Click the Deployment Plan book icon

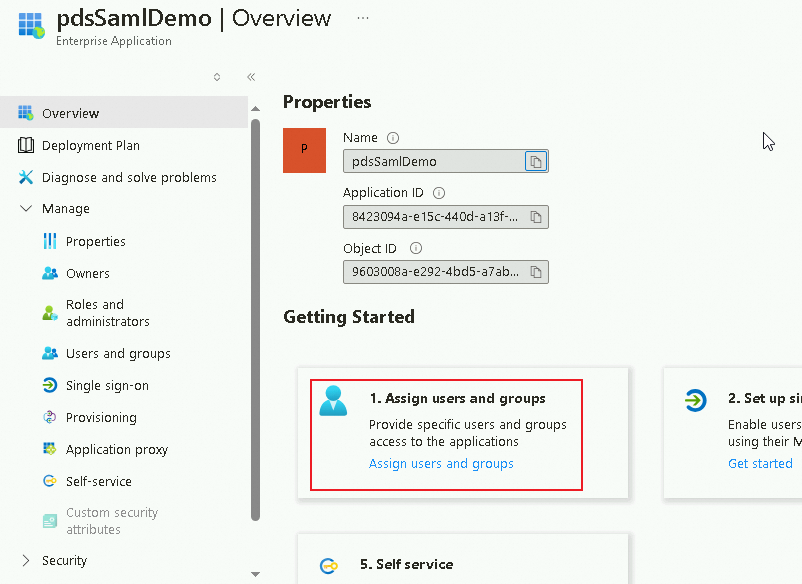click(x=26, y=145)
